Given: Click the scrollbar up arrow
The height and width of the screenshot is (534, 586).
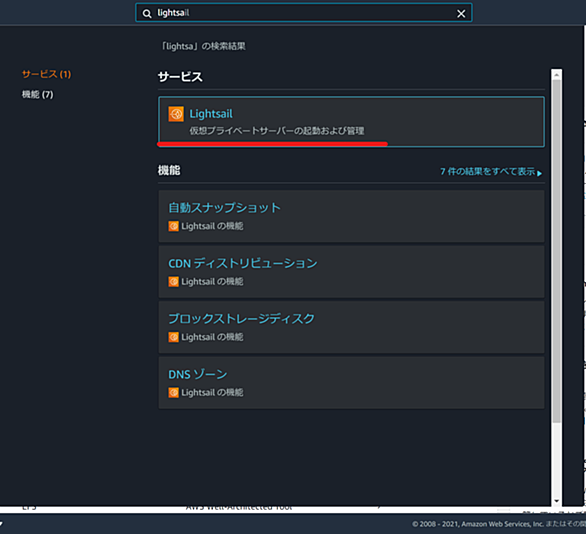Looking at the screenshot, I should 556,74.
